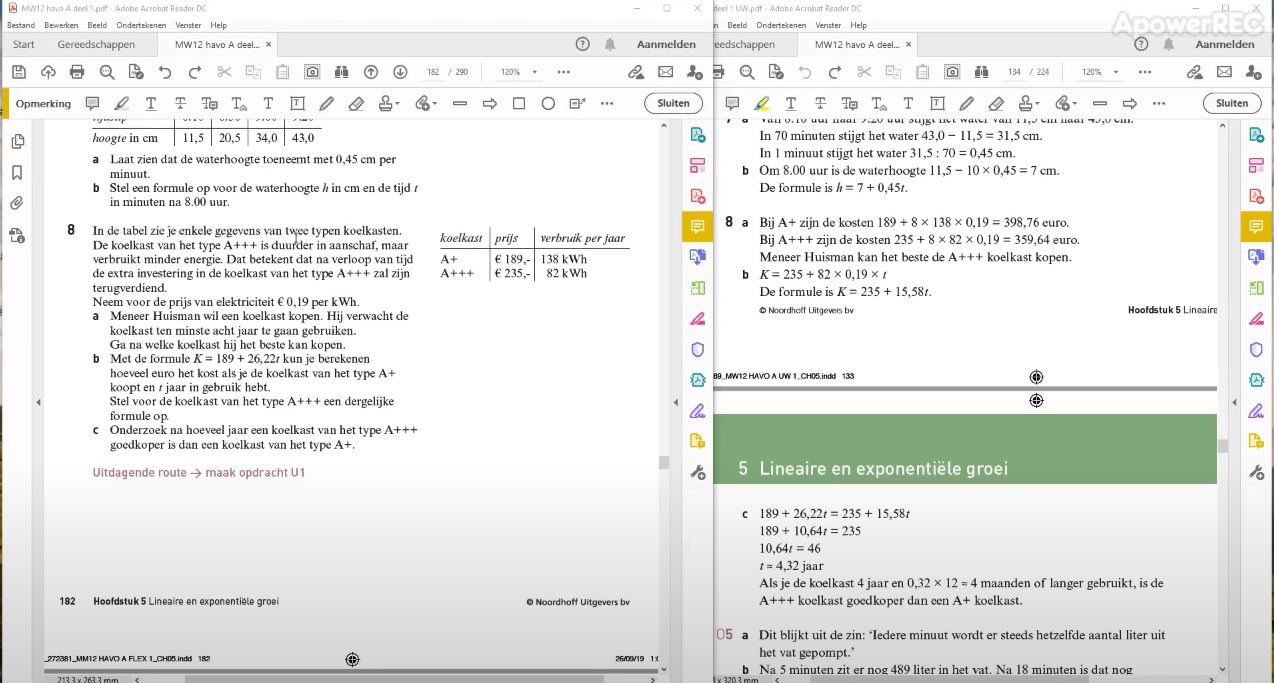This screenshot has width=1274, height=683.
Task: Open find binoculars in left window
Action: (x=342, y=72)
